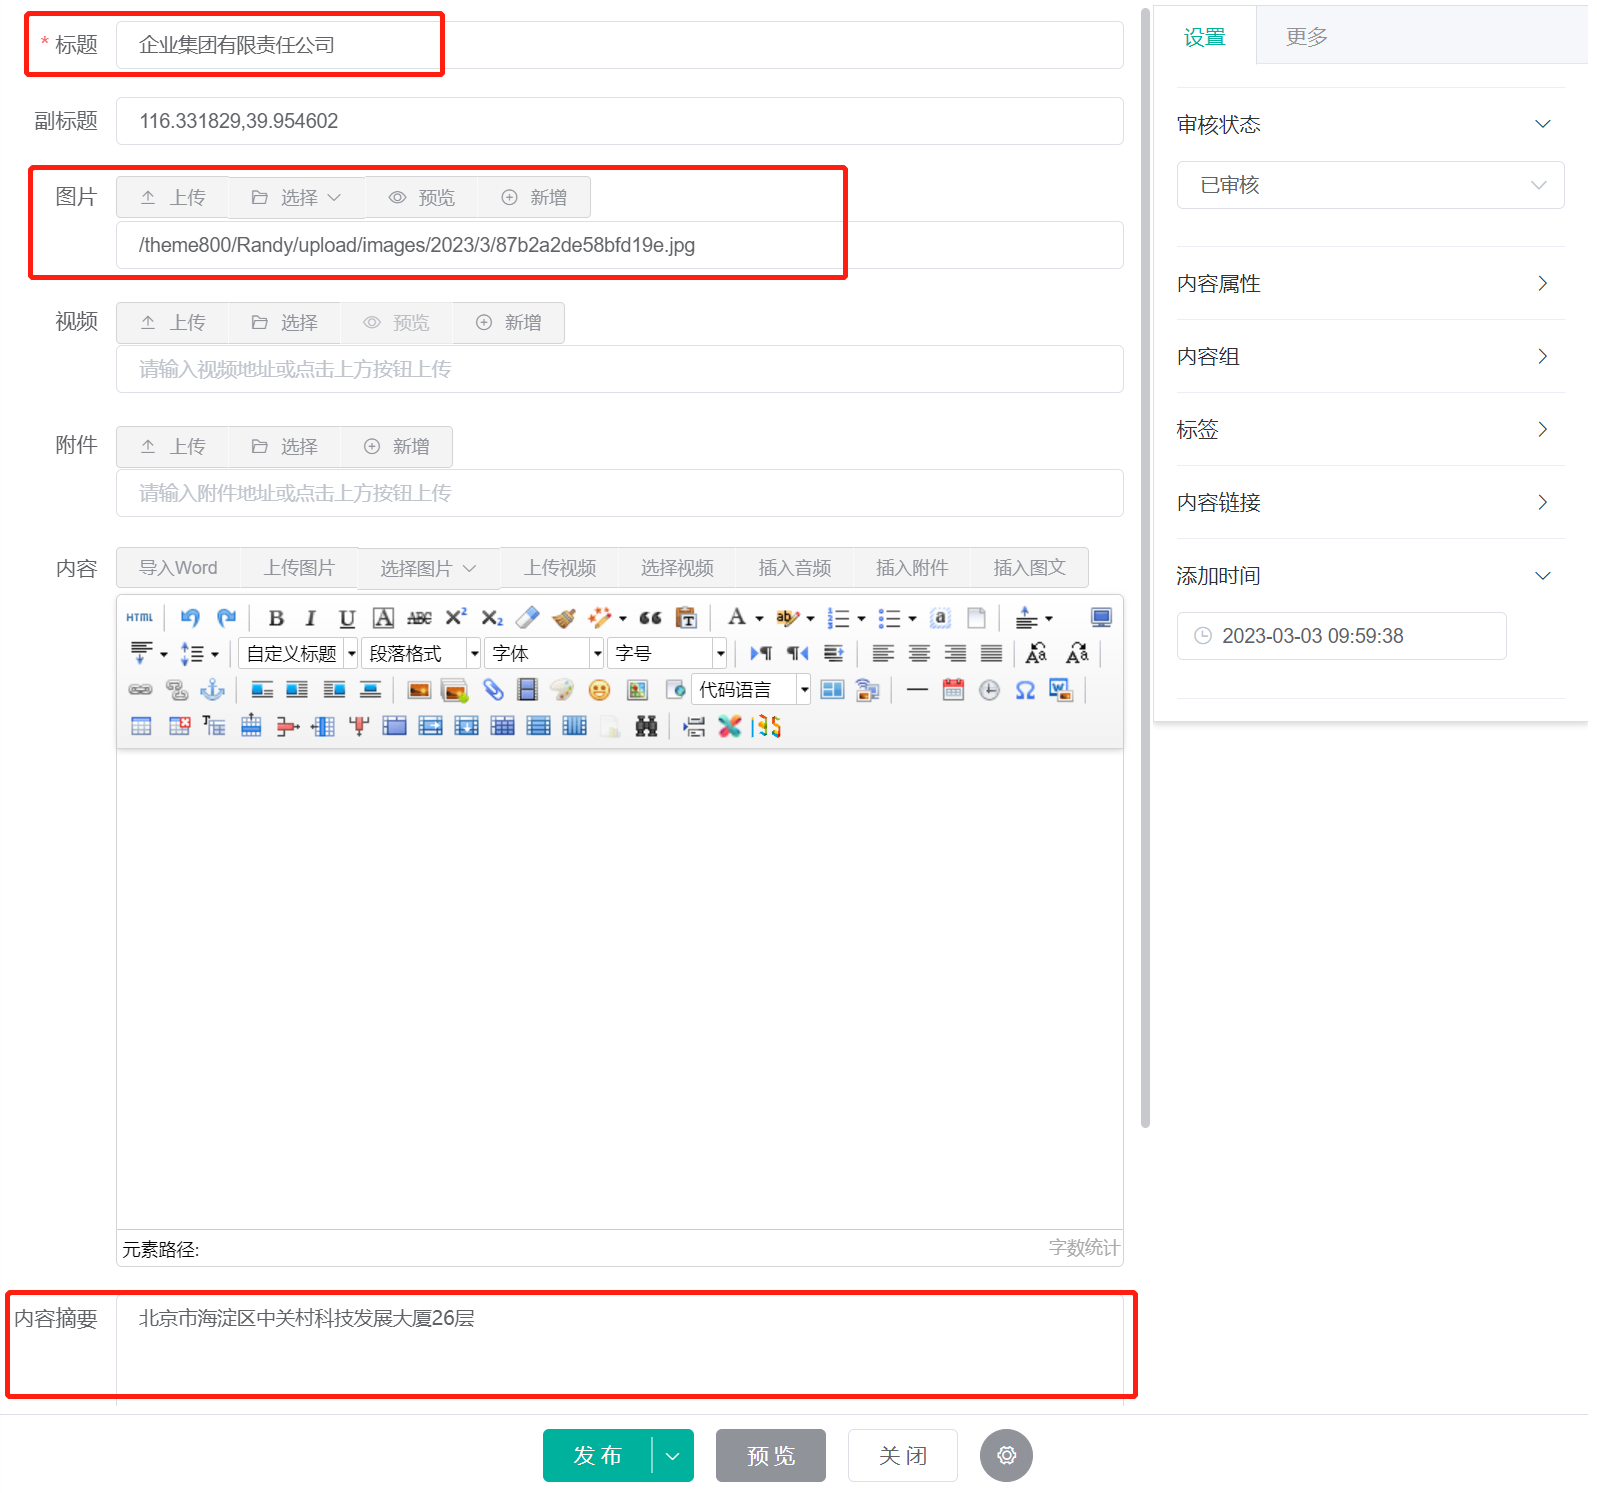
Task: Toggle bold formatting in the editor
Action: point(276,618)
